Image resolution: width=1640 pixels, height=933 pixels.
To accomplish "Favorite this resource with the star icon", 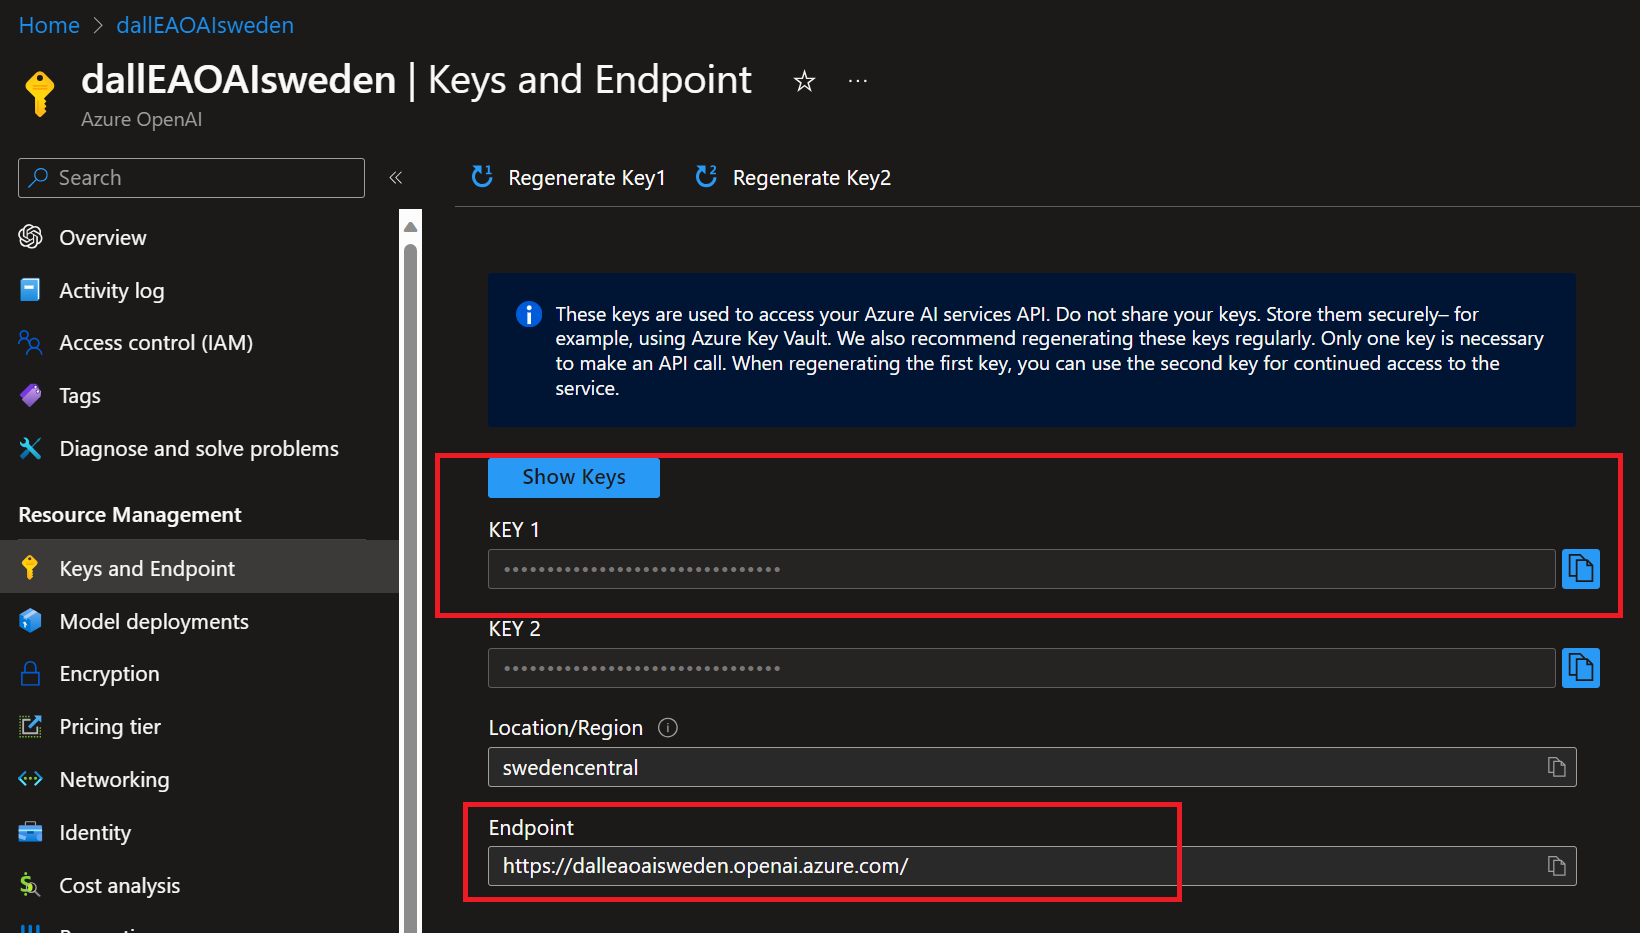I will [x=804, y=81].
